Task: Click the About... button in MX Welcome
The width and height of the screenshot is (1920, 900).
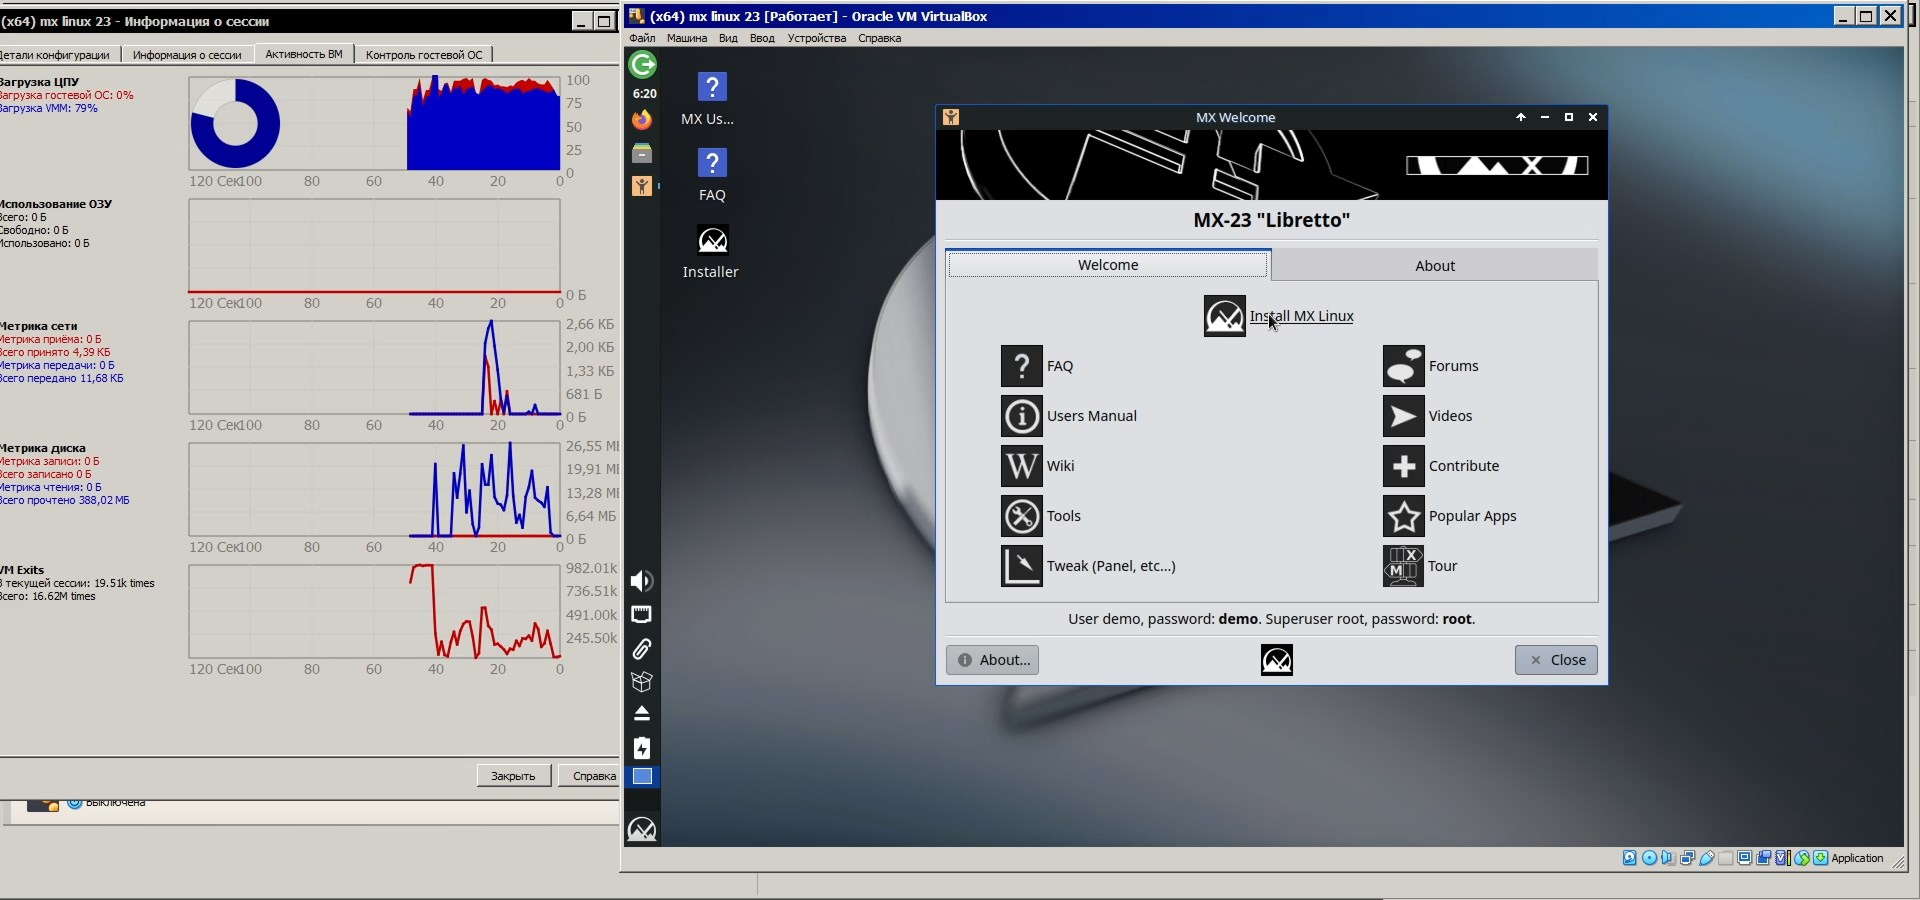Action: 992,660
